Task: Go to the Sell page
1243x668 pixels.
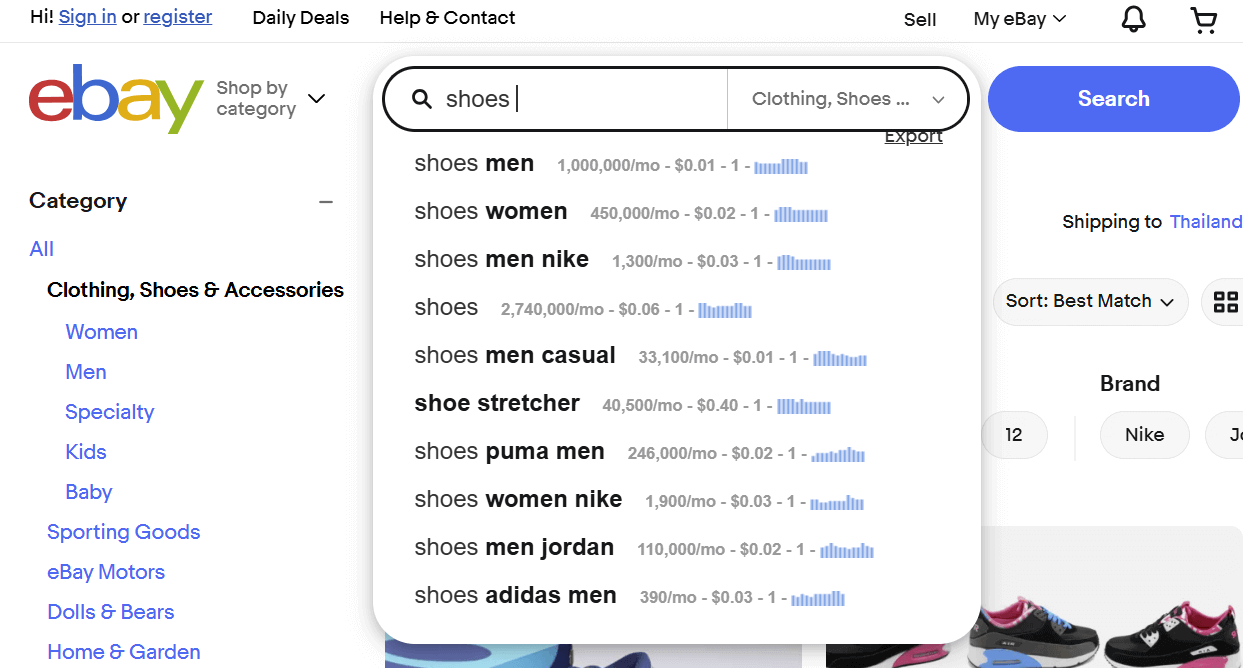Action: coord(920,19)
